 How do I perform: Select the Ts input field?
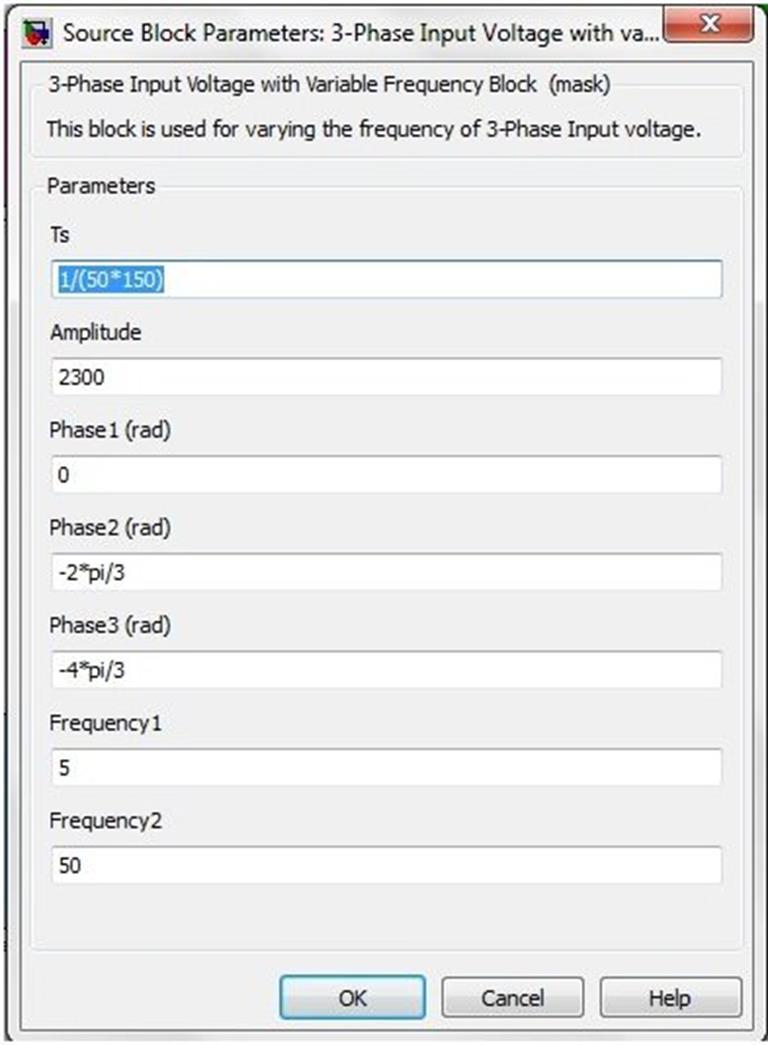385,280
